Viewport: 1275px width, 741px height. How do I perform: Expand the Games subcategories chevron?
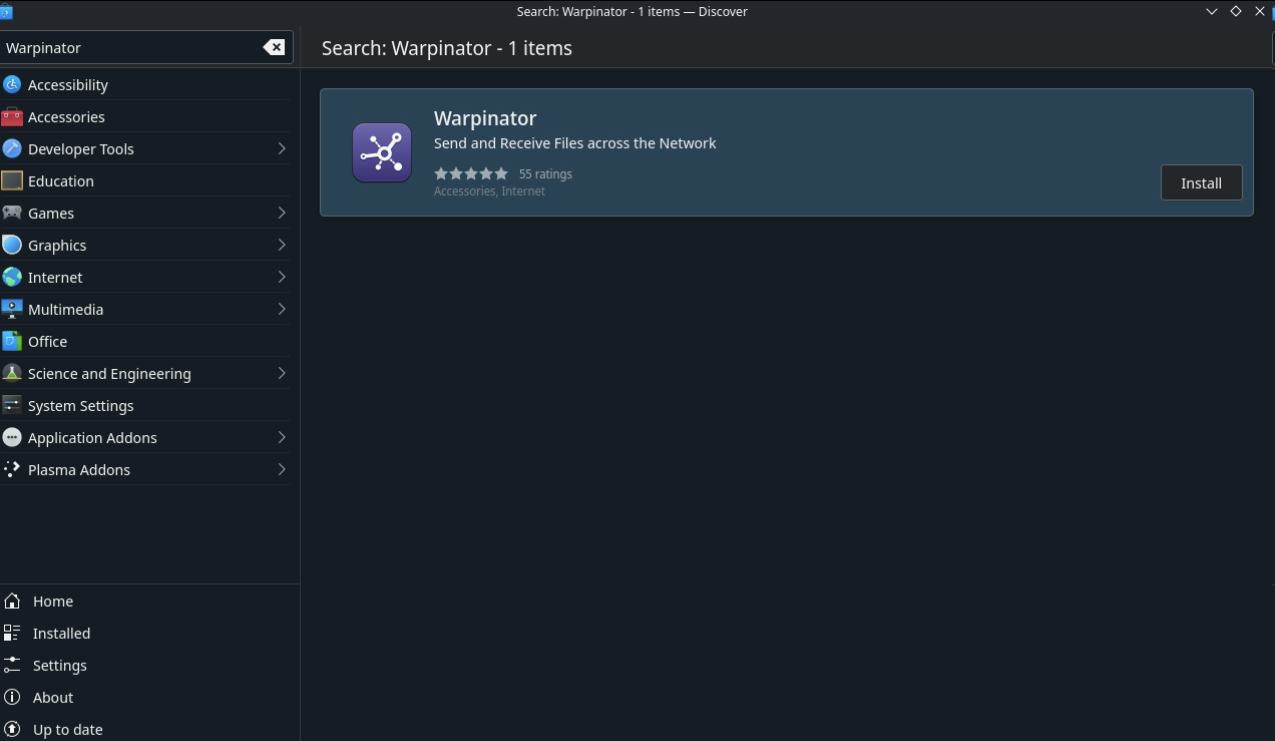click(281, 213)
